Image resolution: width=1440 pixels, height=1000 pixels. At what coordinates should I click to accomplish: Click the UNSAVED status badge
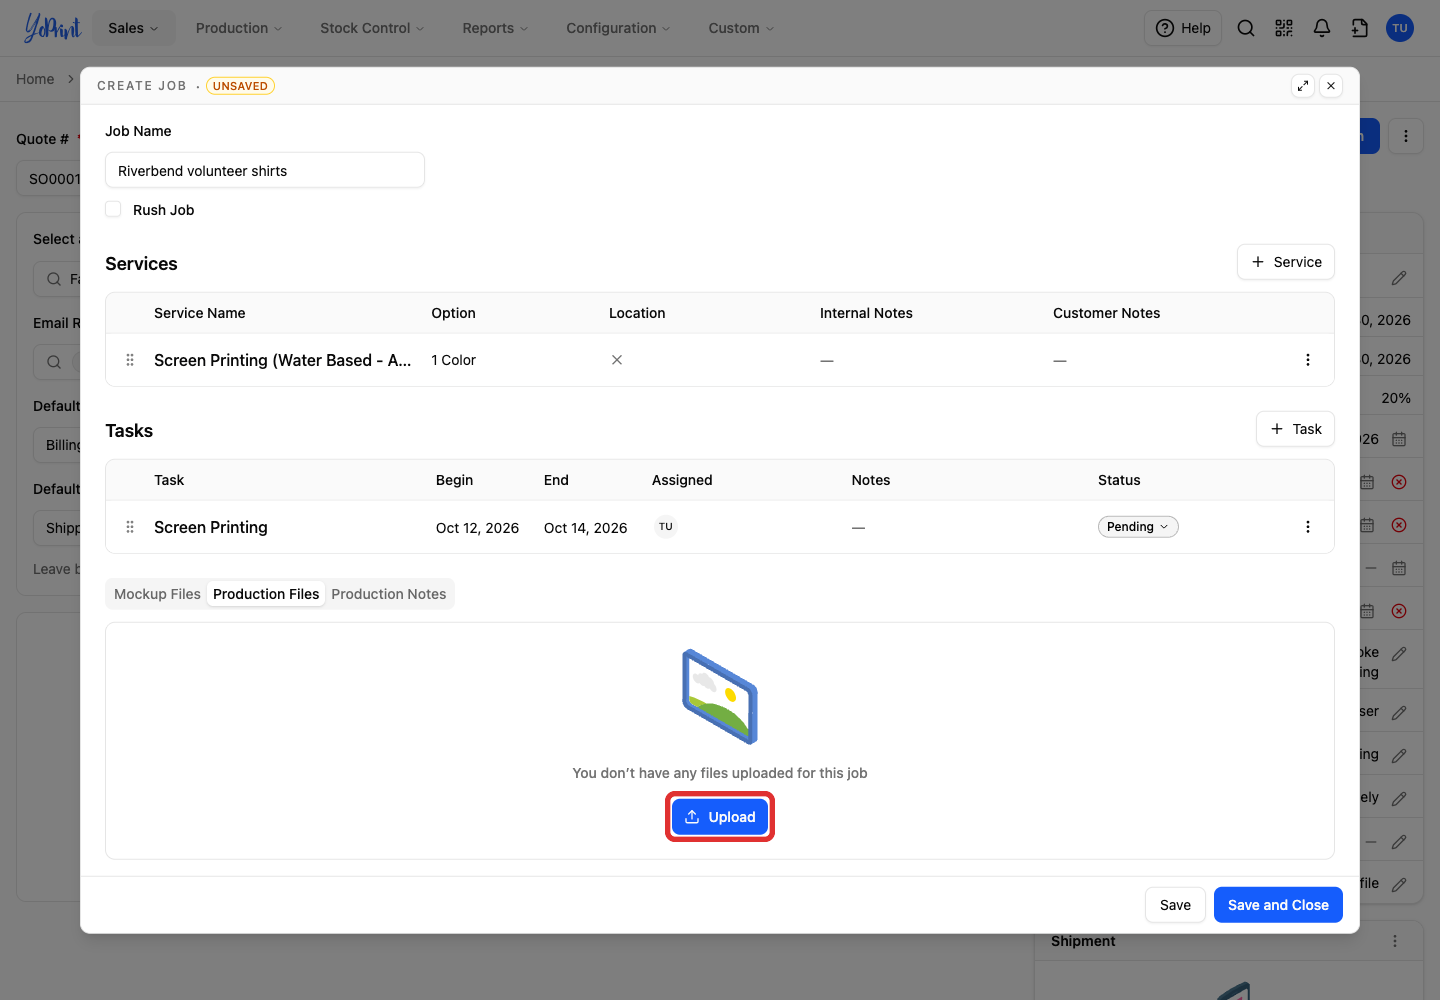(240, 86)
